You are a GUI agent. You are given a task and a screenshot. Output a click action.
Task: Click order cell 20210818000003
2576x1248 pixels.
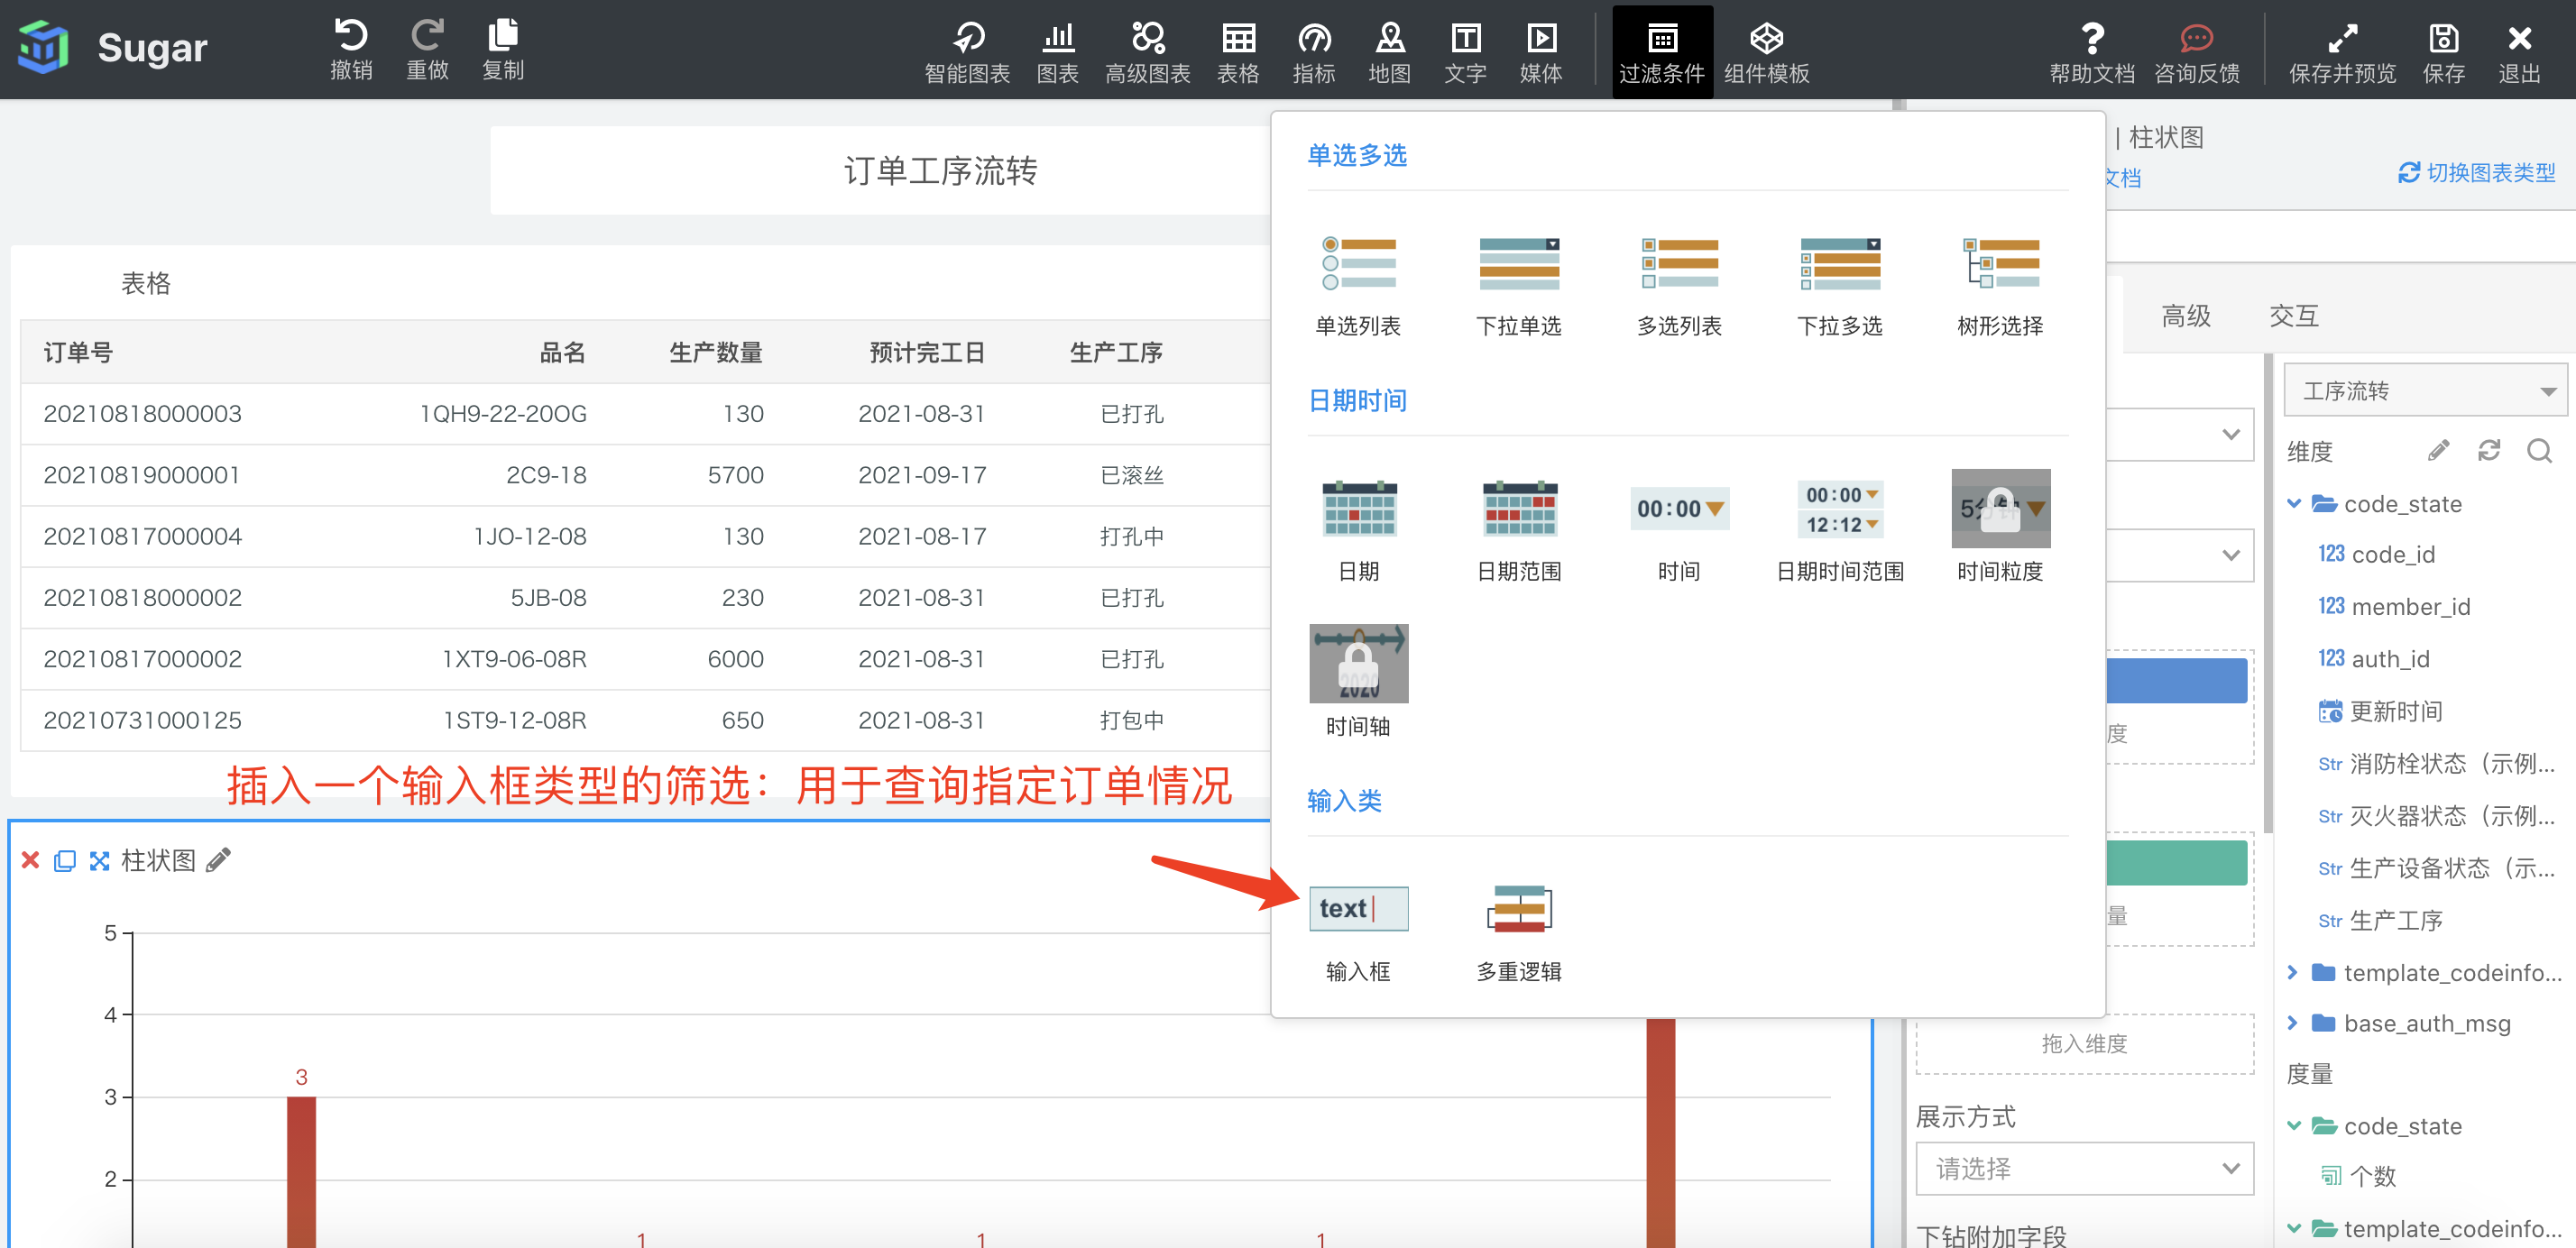coord(142,413)
